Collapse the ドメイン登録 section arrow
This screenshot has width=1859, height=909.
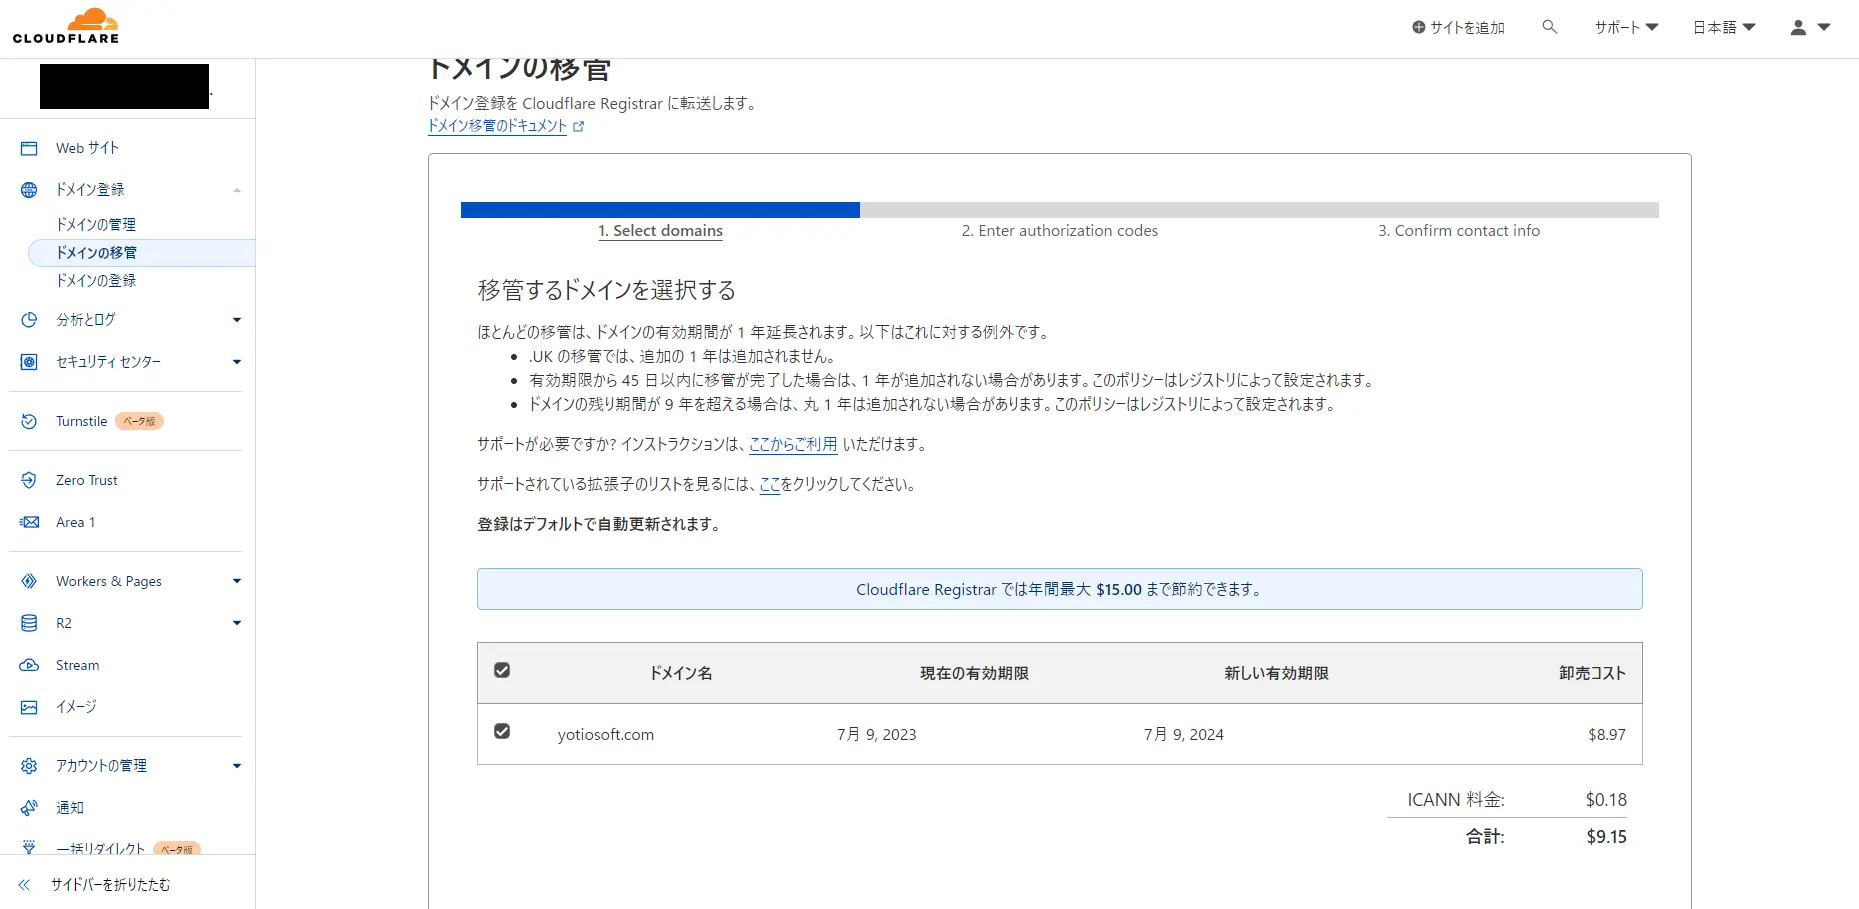point(237,190)
